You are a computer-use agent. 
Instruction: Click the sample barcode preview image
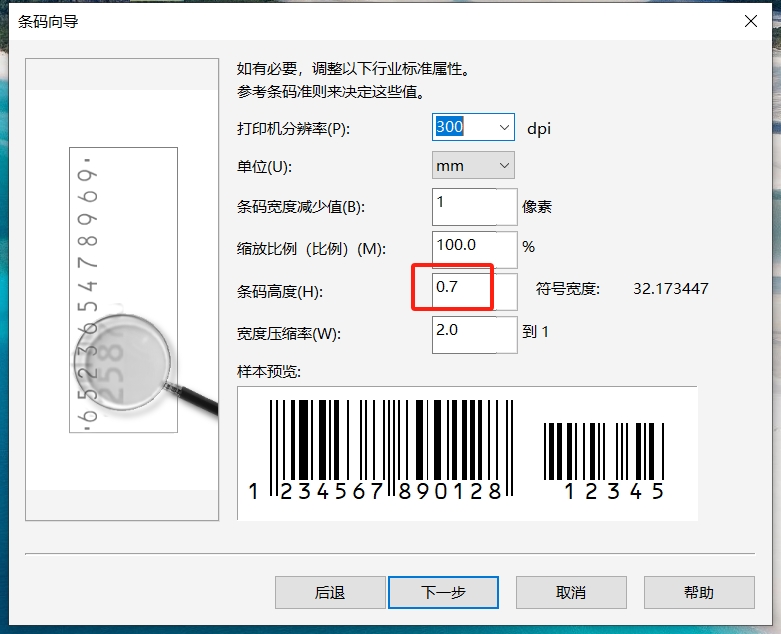(x=467, y=453)
